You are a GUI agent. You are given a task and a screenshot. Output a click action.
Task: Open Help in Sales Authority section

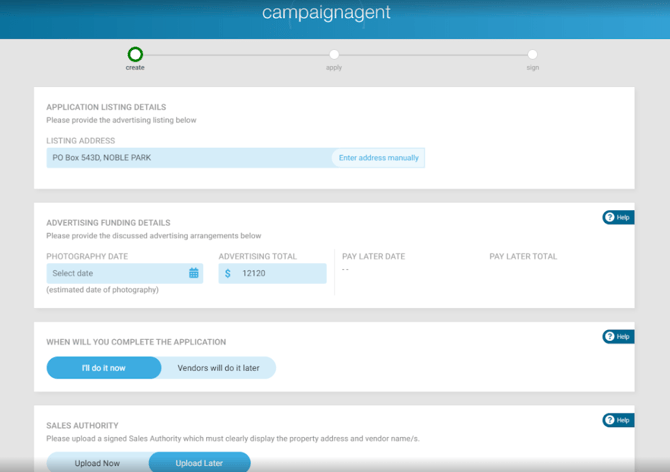coord(618,420)
